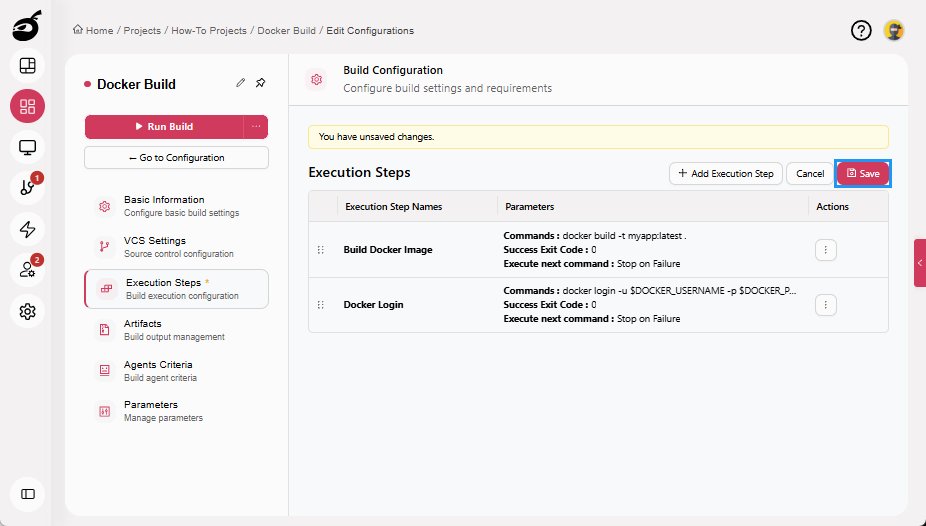Select the projects grid icon in sidebar

[x=27, y=106]
